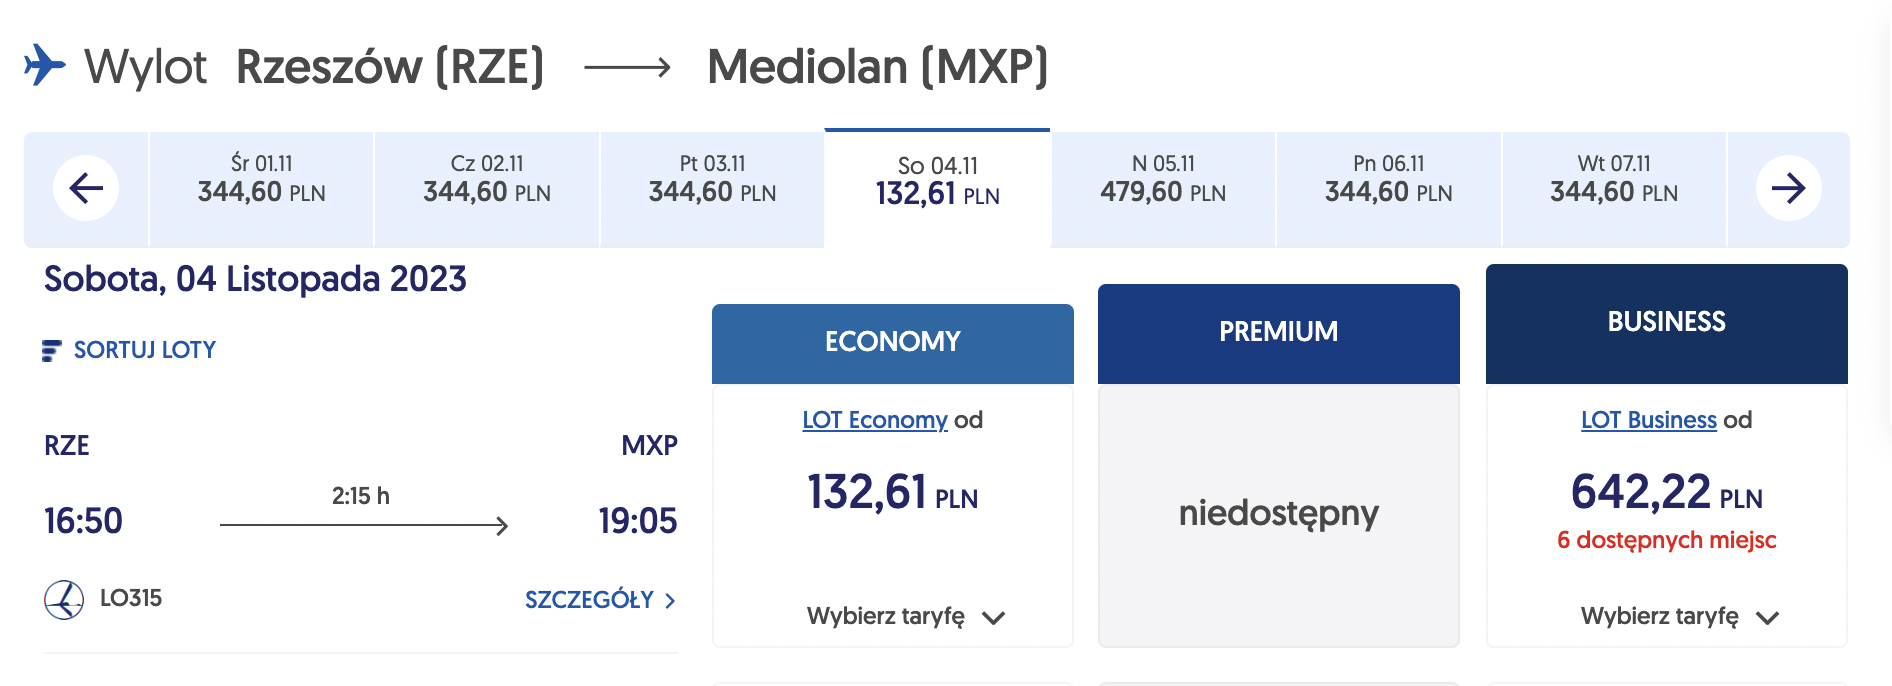Click the sort icon beside Sortuj Loty
This screenshot has width=1892, height=686.
tap(51, 350)
